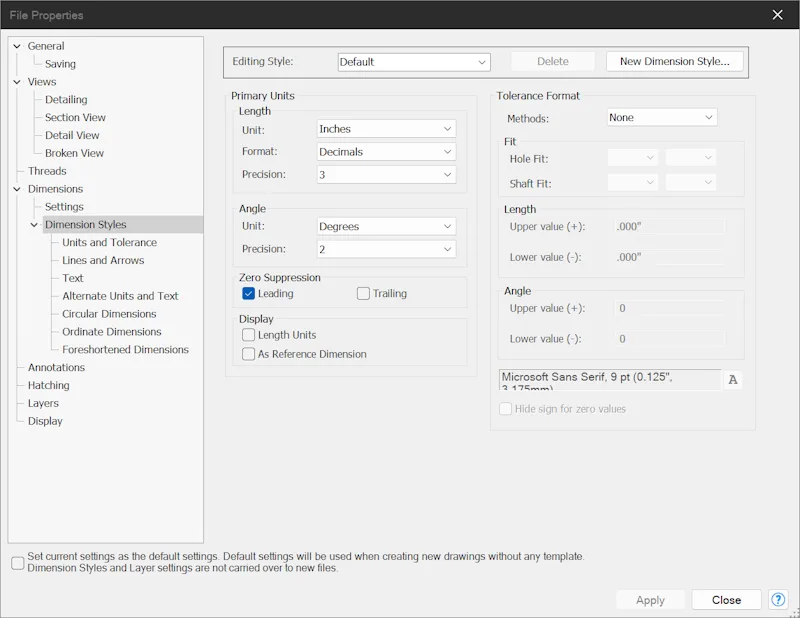Collapse the Dimension Styles tree node

click(x=34, y=225)
